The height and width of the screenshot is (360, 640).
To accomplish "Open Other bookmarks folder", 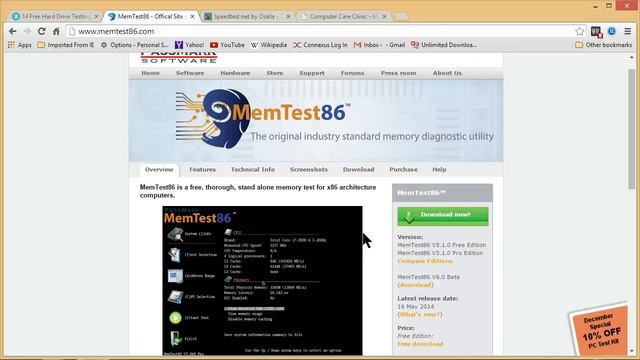I will [x=604, y=45].
